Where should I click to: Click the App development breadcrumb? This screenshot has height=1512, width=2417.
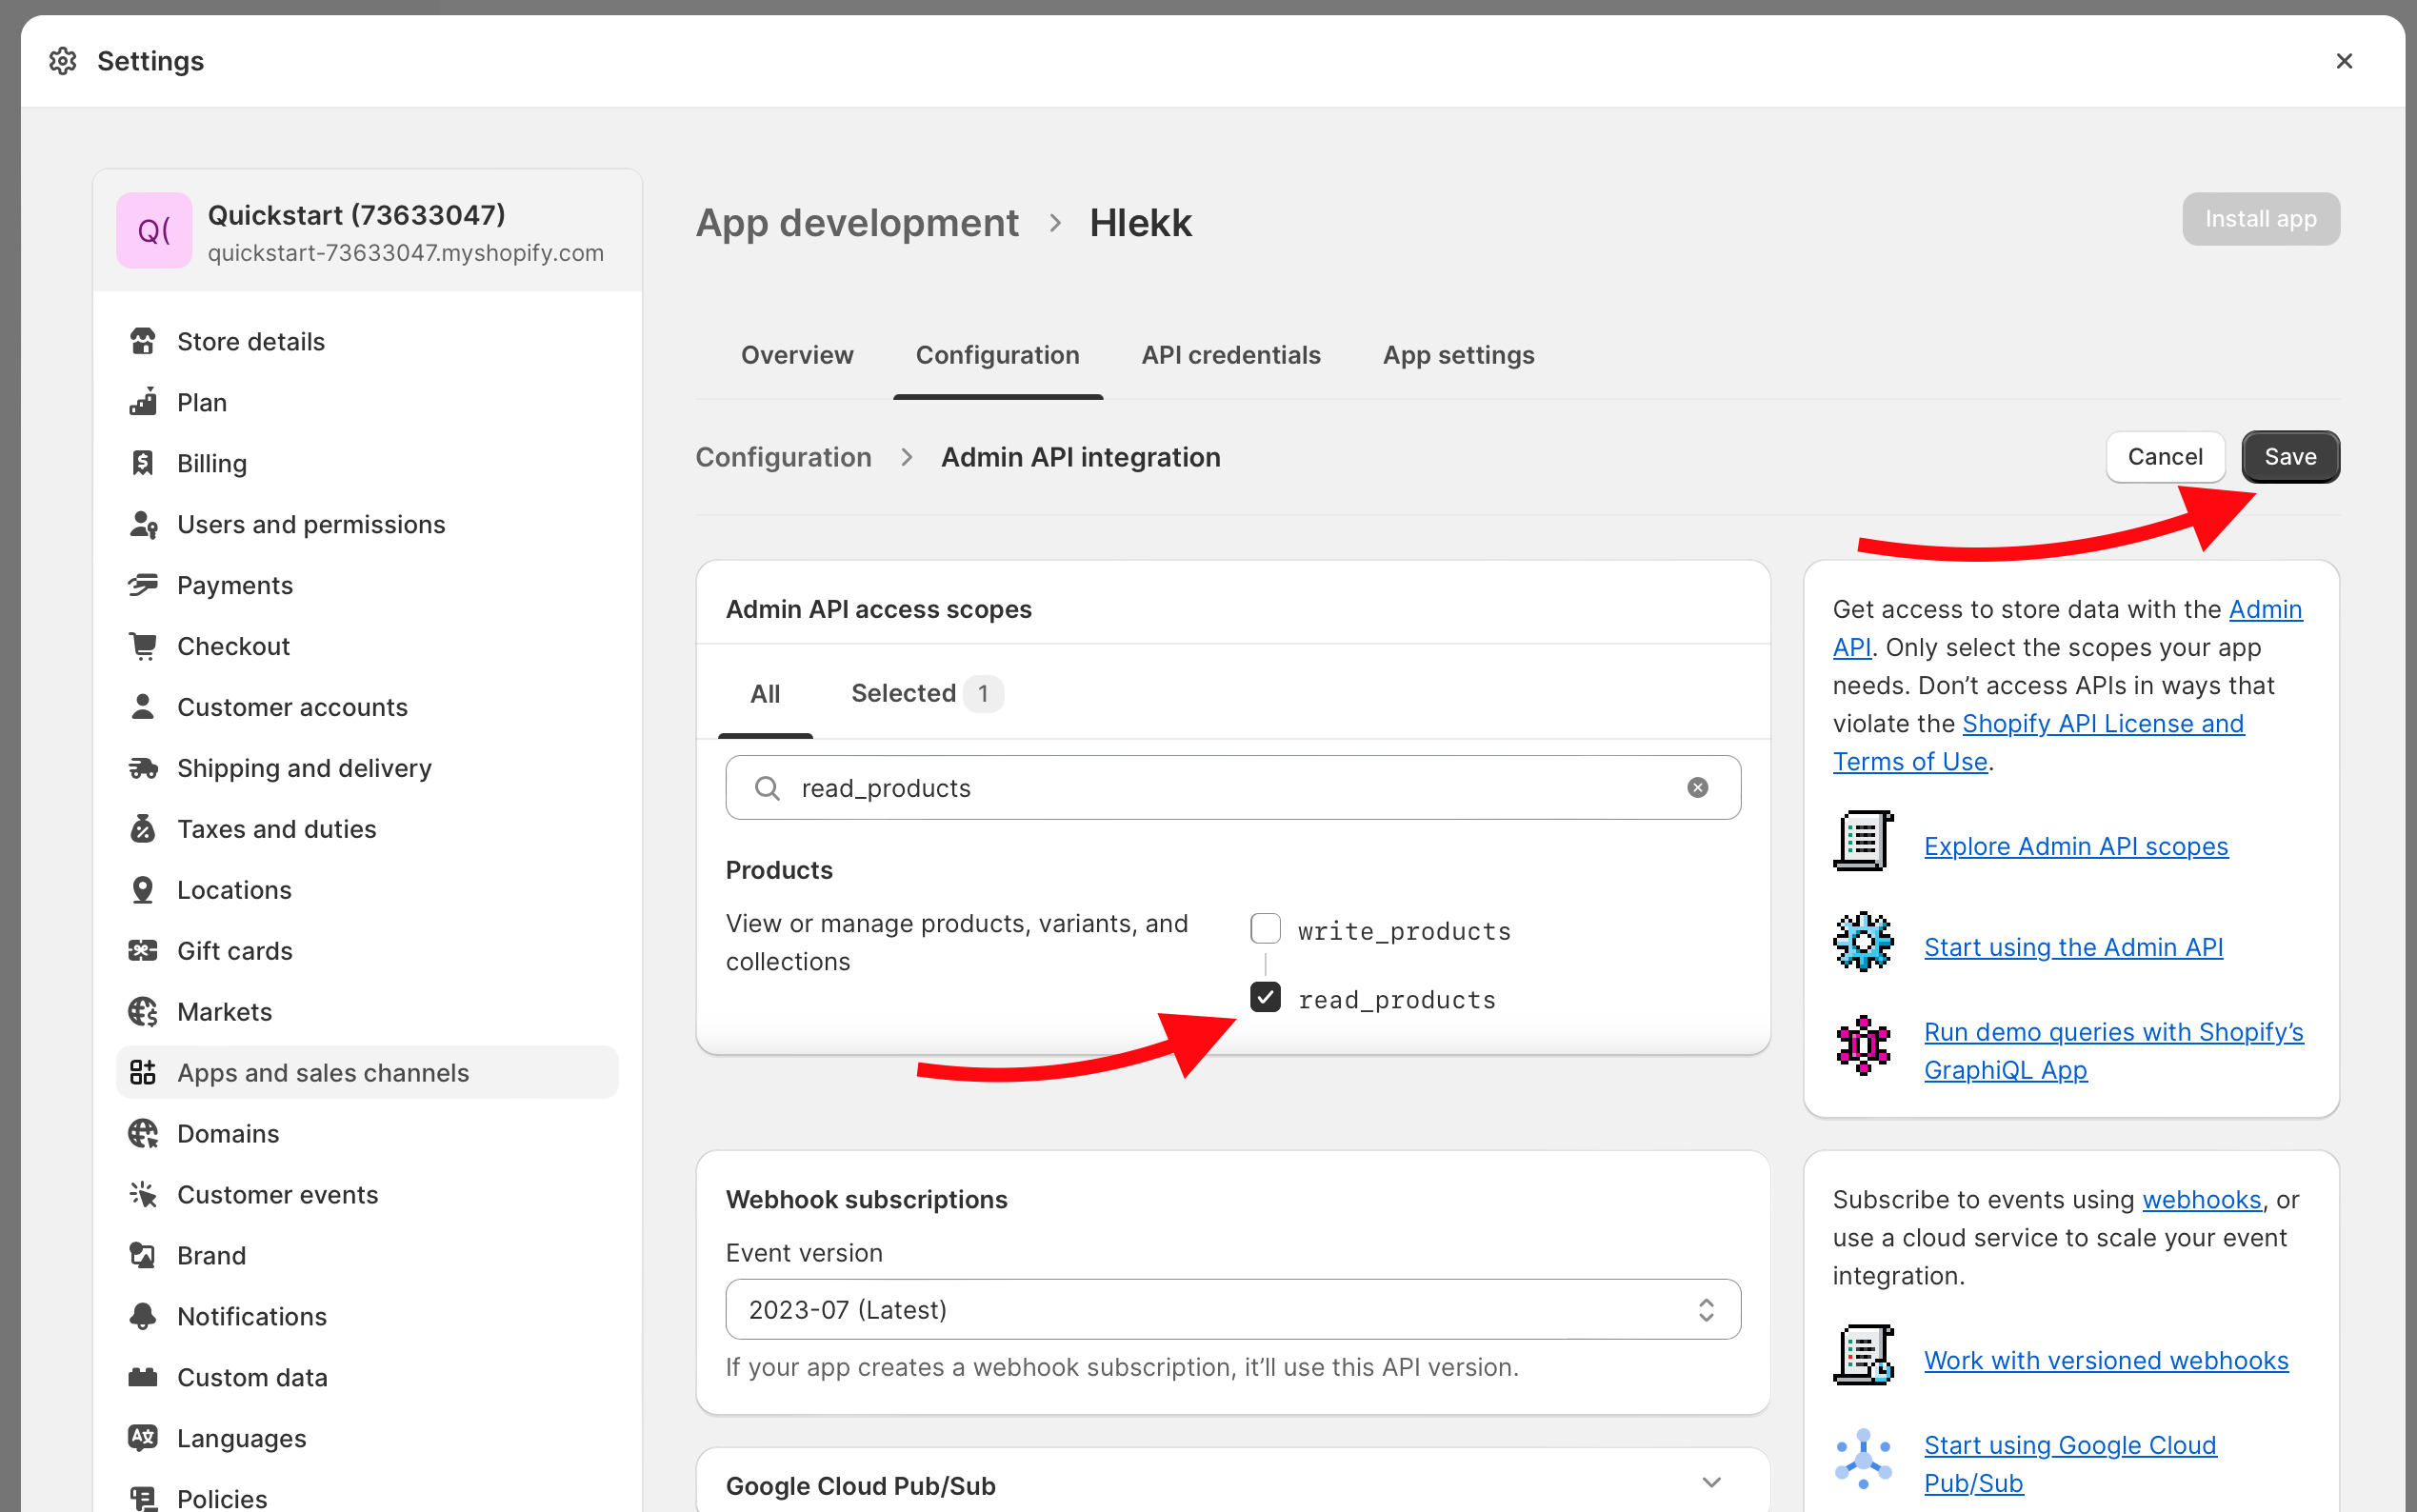pyautogui.click(x=857, y=222)
